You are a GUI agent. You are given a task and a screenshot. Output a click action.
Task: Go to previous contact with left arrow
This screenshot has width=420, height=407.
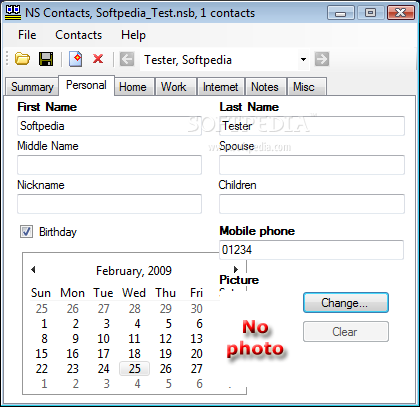[x=127, y=59]
